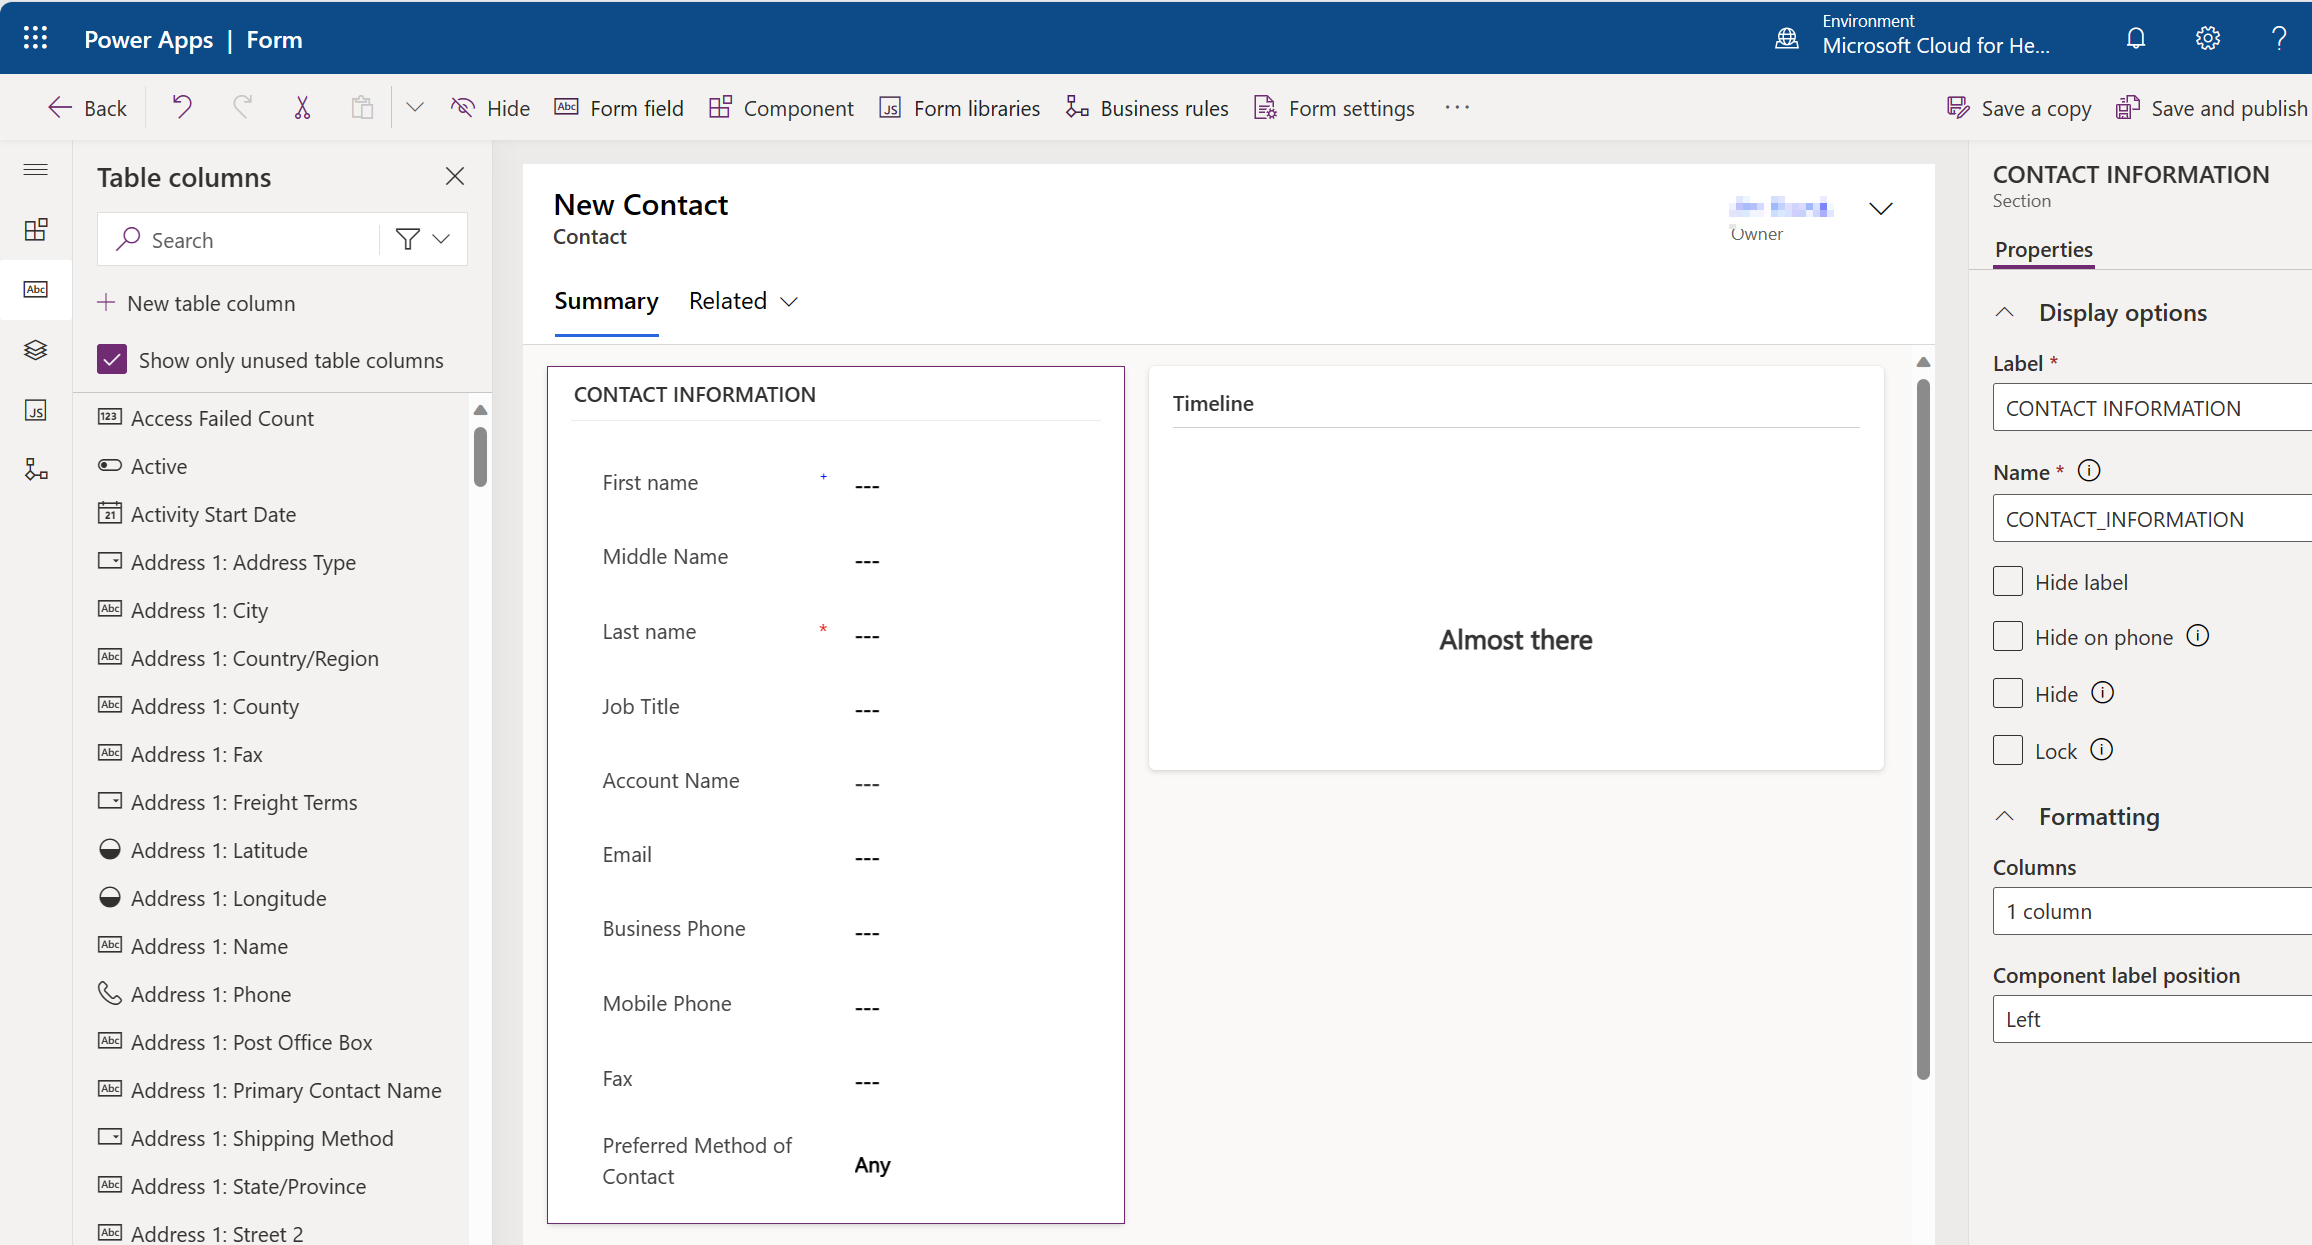The height and width of the screenshot is (1245, 2312).
Task: Open the Form libraries JS sidebar icon
Action: (36, 410)
